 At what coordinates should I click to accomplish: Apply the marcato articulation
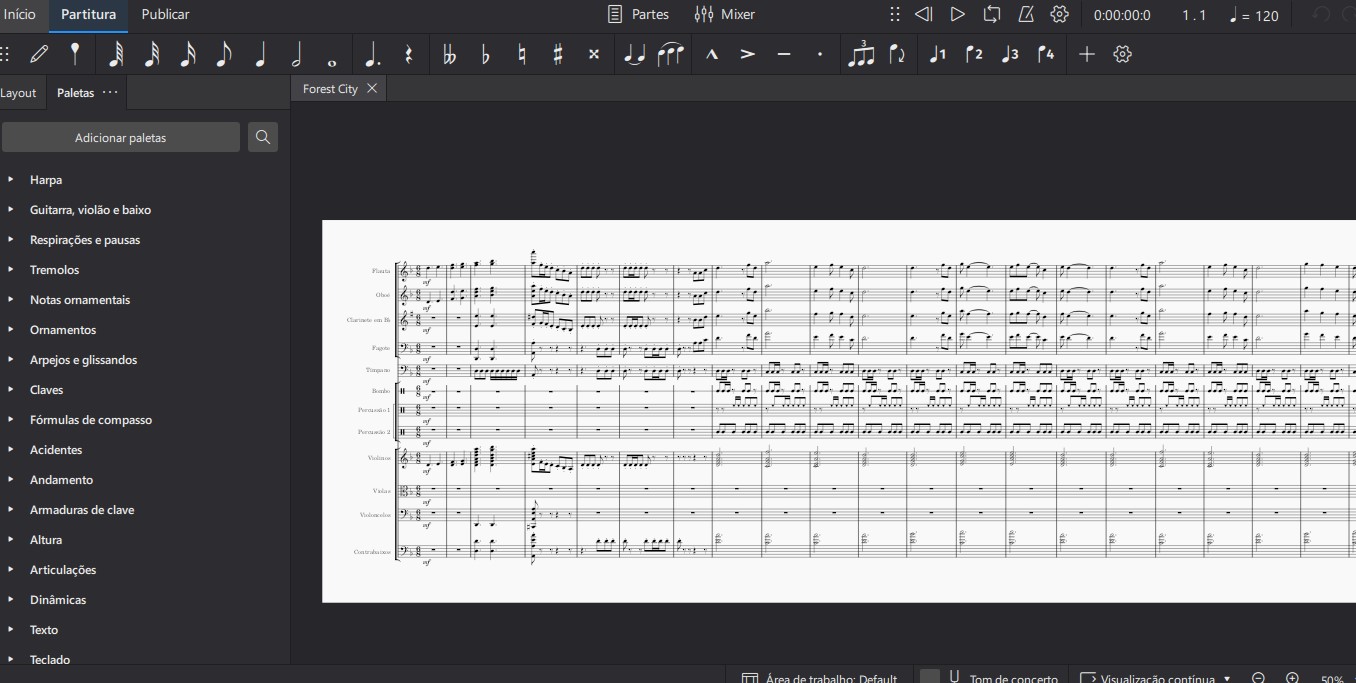click(711, 55)
